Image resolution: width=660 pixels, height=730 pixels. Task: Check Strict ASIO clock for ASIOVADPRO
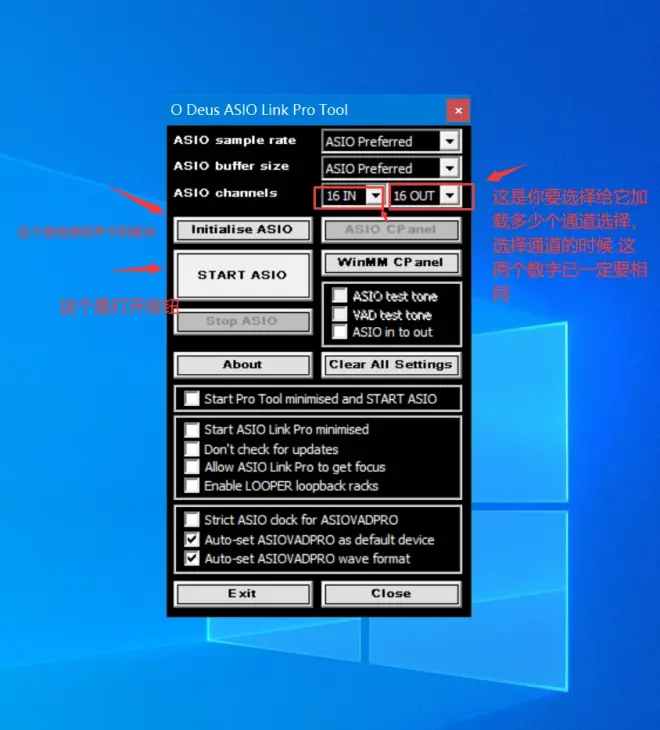[192, 520]
